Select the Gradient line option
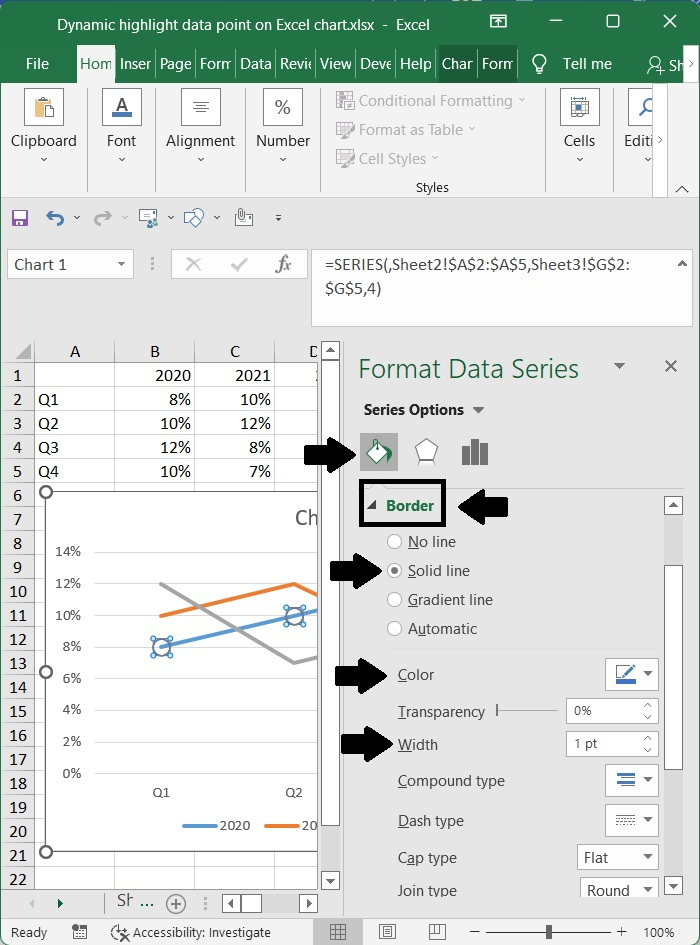Image resolution: width=700 pixels, height=945 pixels. 394,600
